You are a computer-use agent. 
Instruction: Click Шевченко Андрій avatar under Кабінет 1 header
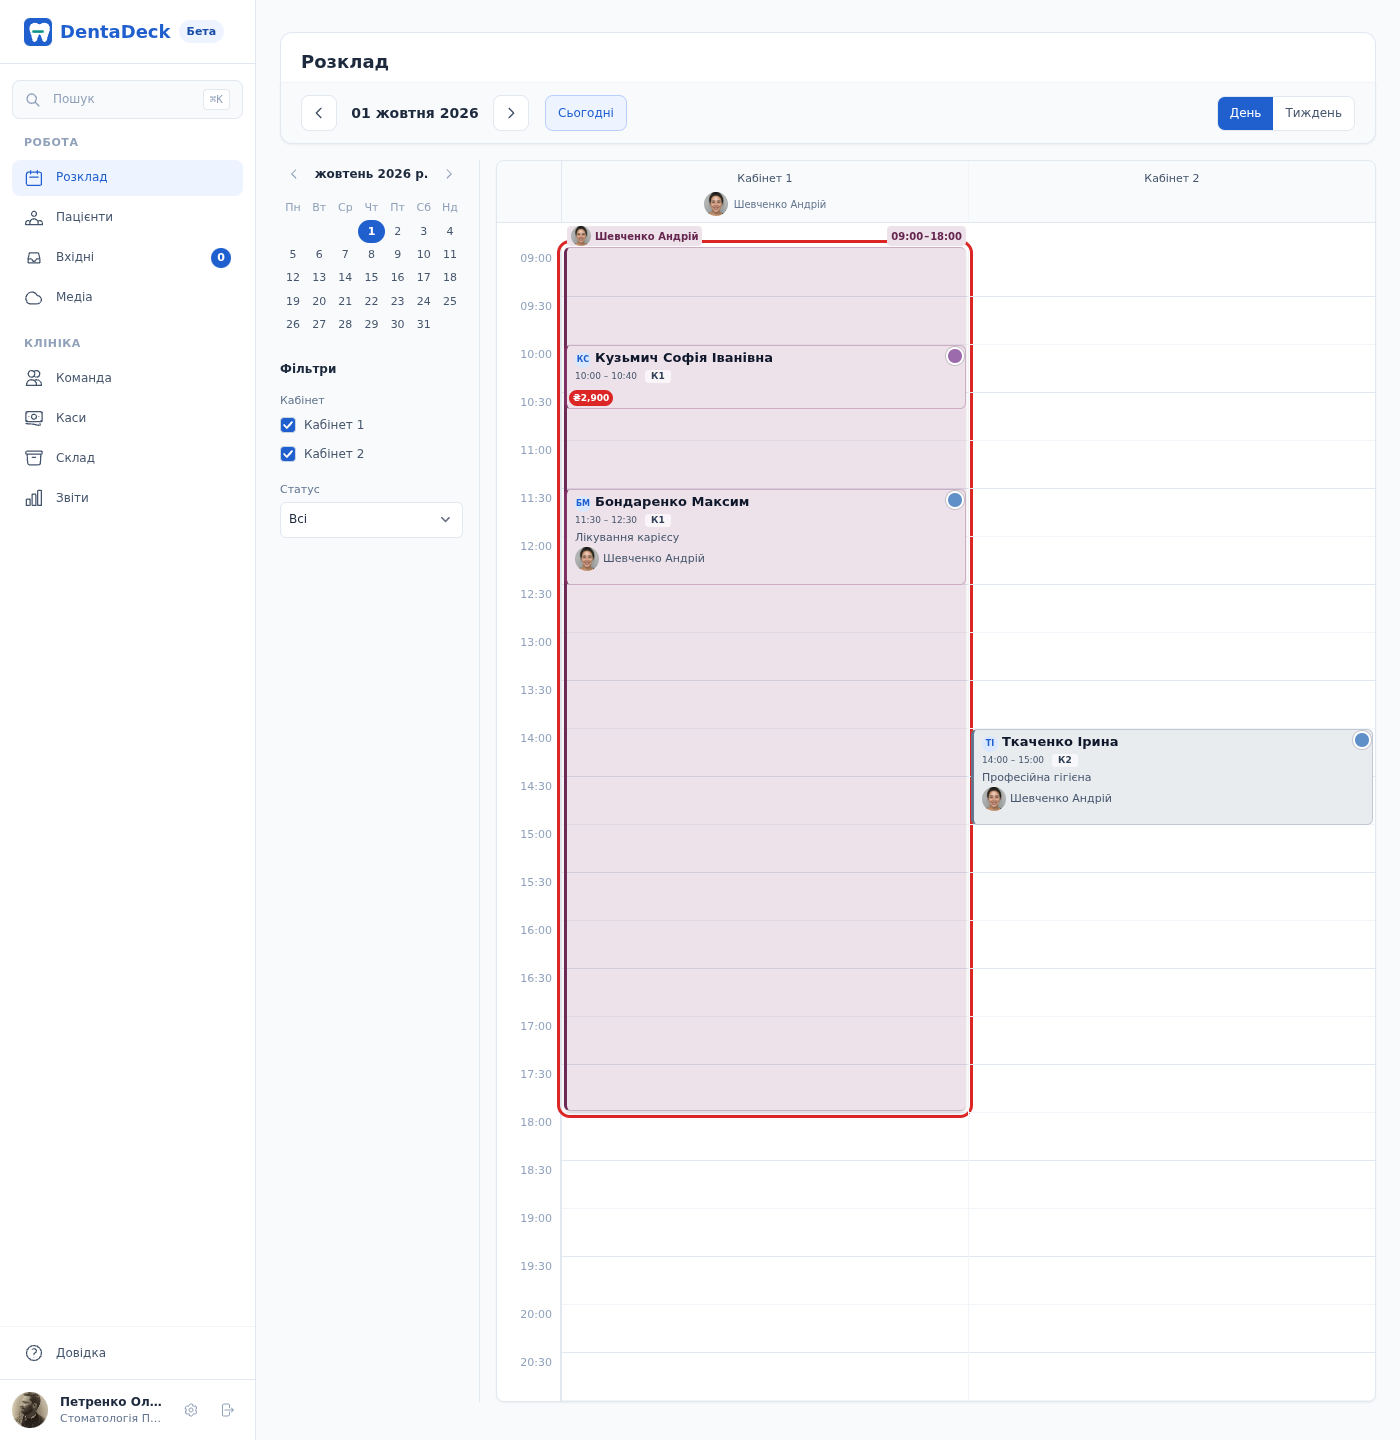click(716, 204)
